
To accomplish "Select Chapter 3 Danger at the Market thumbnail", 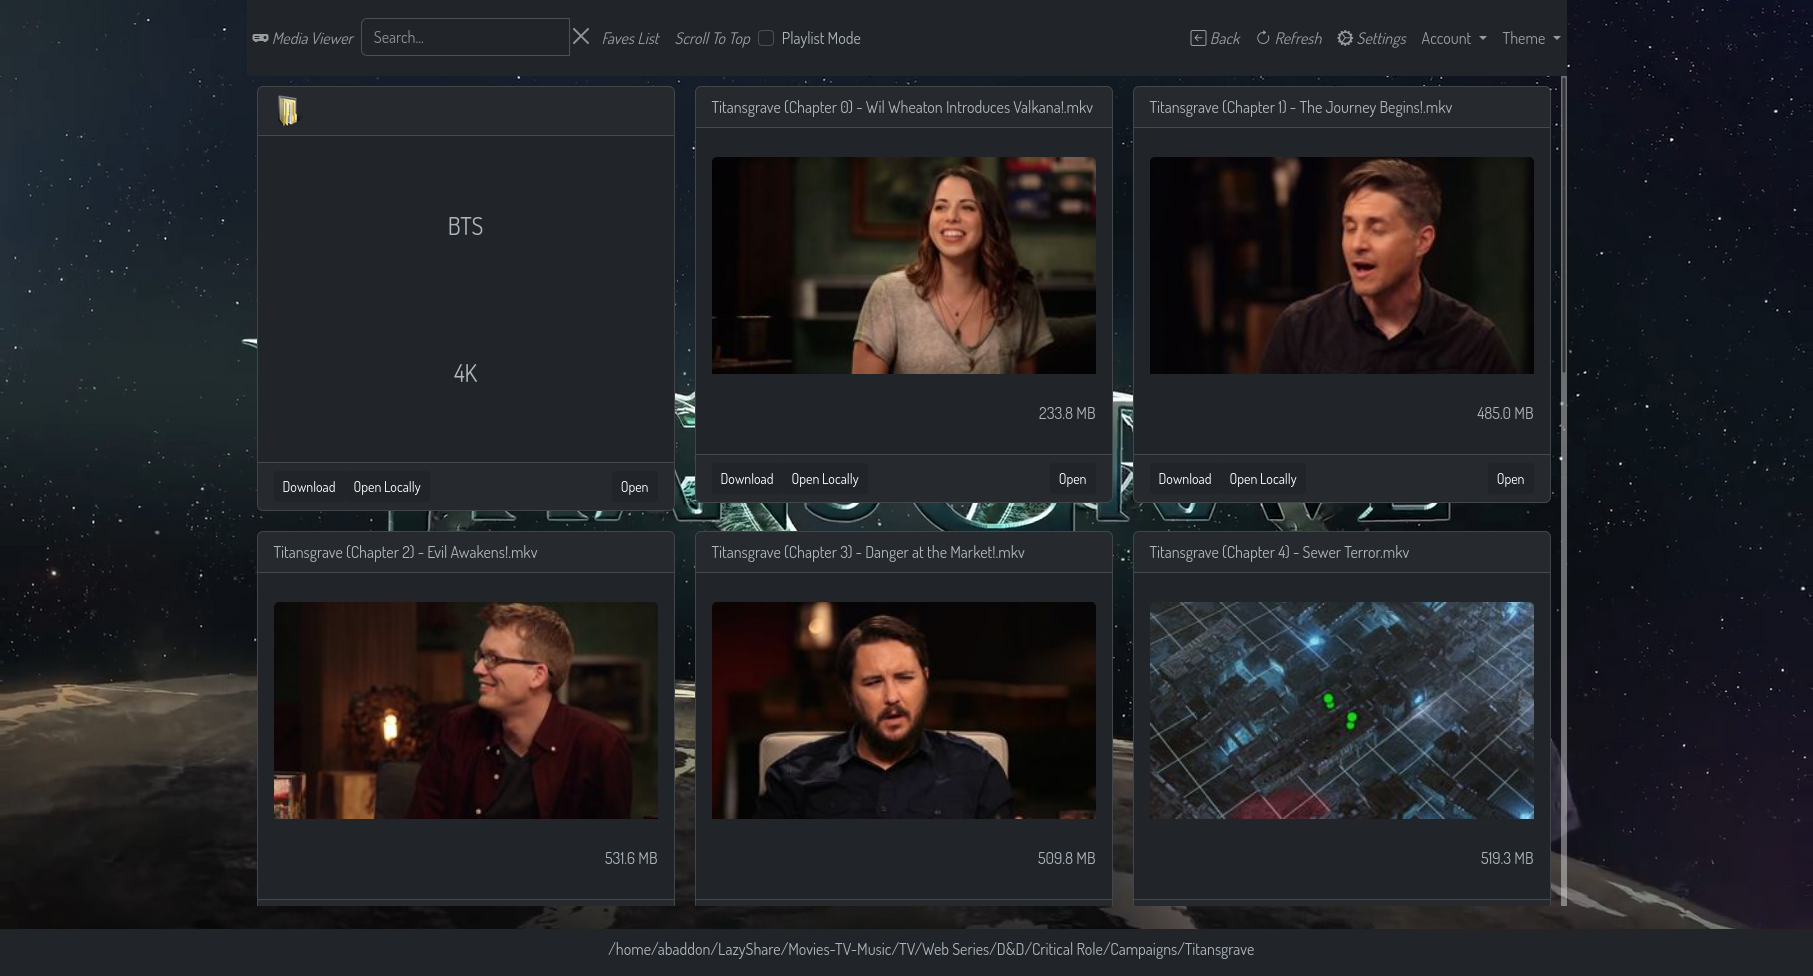I will [x=904, y=710].
